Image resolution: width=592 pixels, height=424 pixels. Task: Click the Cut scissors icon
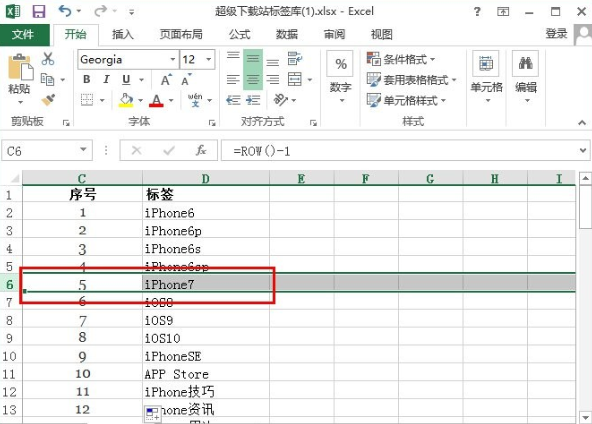click(x=48, y=59)
